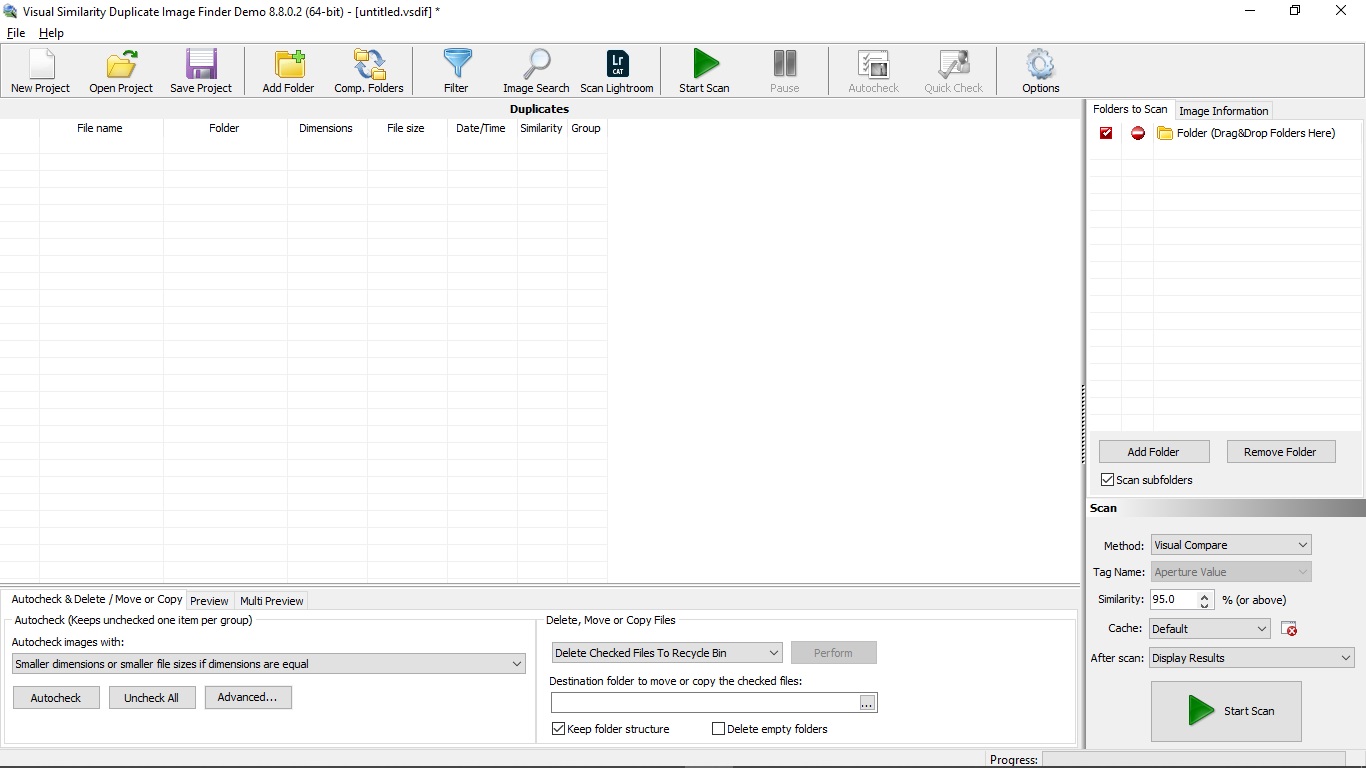Click the browse ... destination folder button
This screenshot has height=768, width=1366.
(x=867, y=703)
